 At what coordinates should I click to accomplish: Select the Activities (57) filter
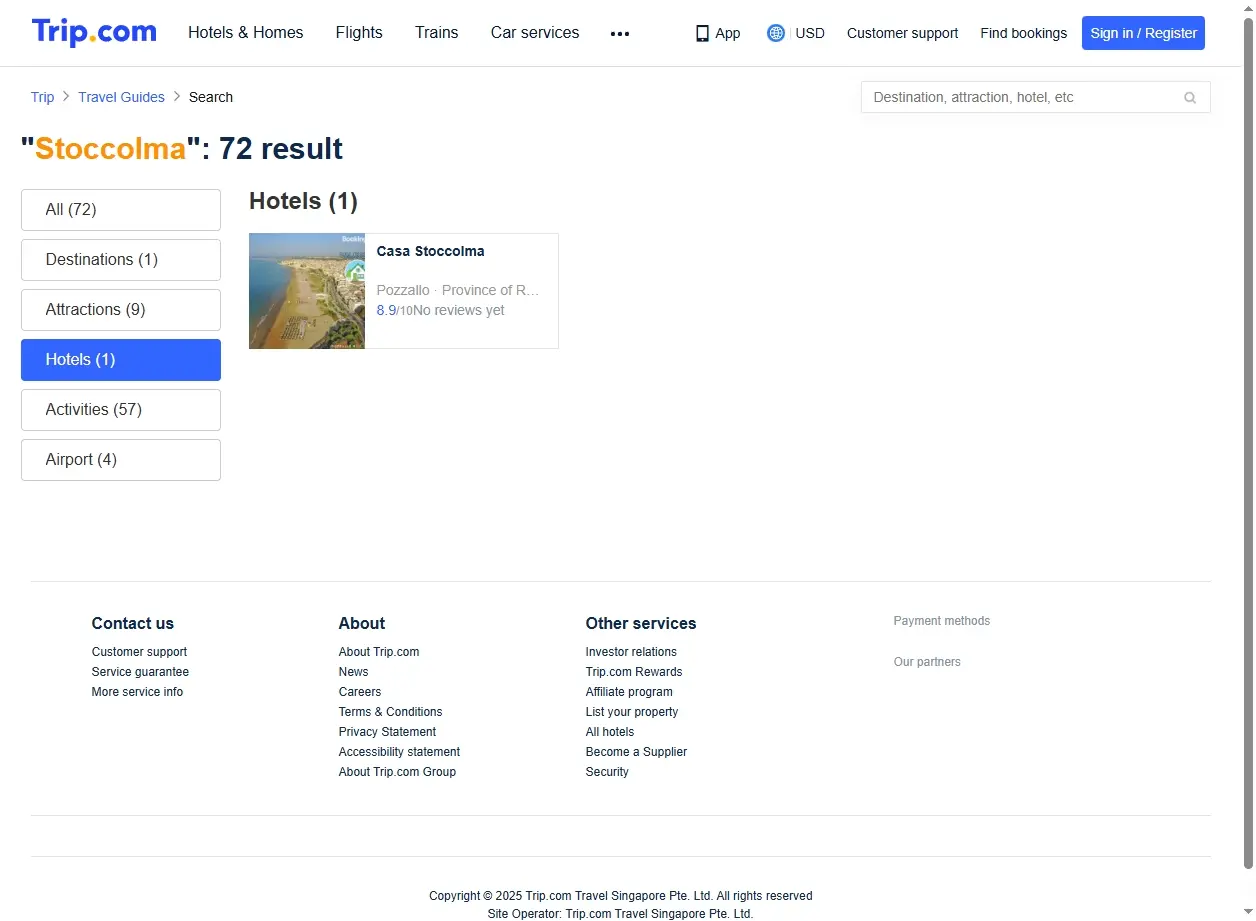(121, 410)
